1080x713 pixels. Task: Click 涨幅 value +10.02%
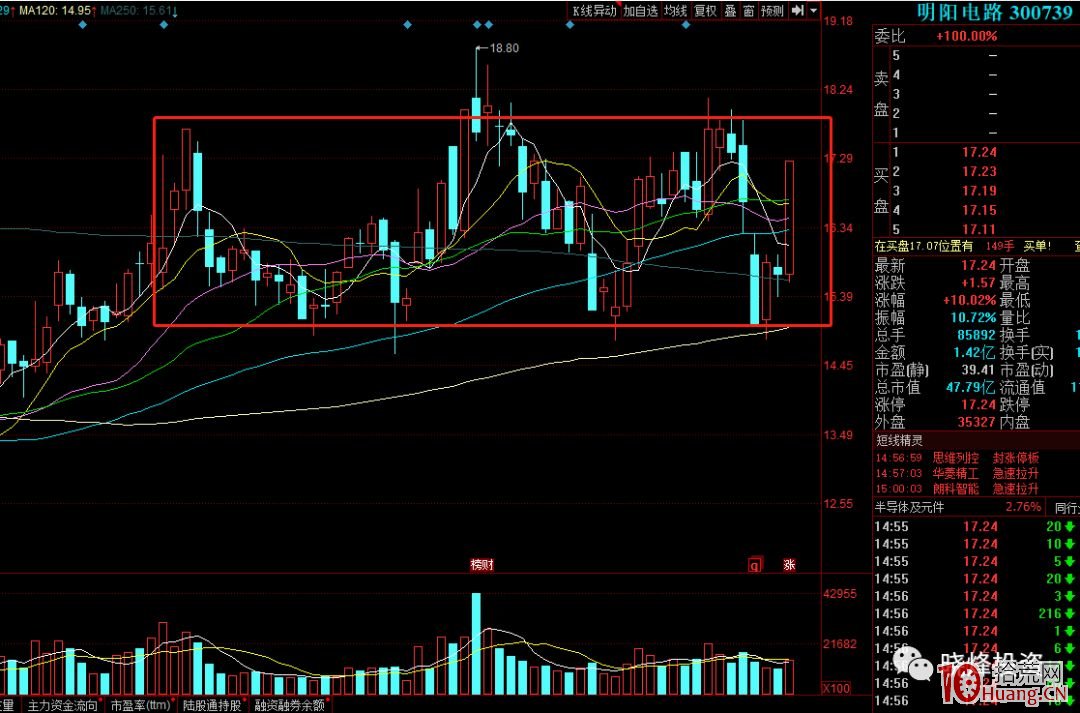(970, 300)
